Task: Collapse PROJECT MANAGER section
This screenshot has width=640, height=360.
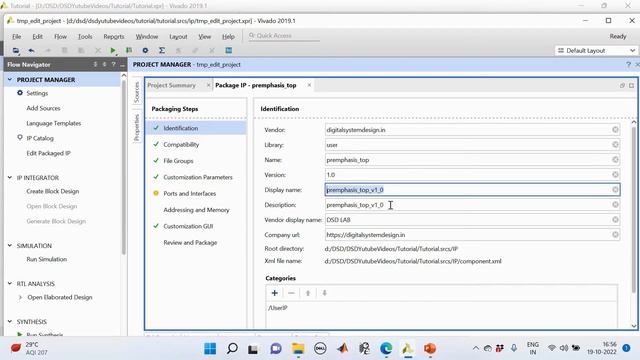Action: pos(10,80)
